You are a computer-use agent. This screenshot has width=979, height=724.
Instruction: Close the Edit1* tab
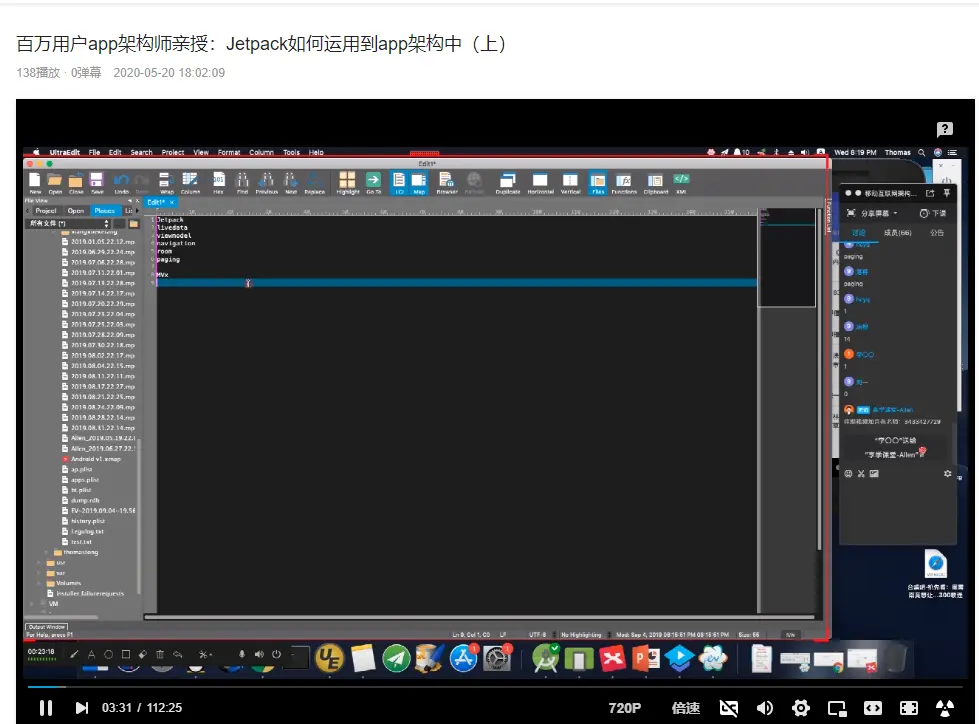(x=172, y=202)
